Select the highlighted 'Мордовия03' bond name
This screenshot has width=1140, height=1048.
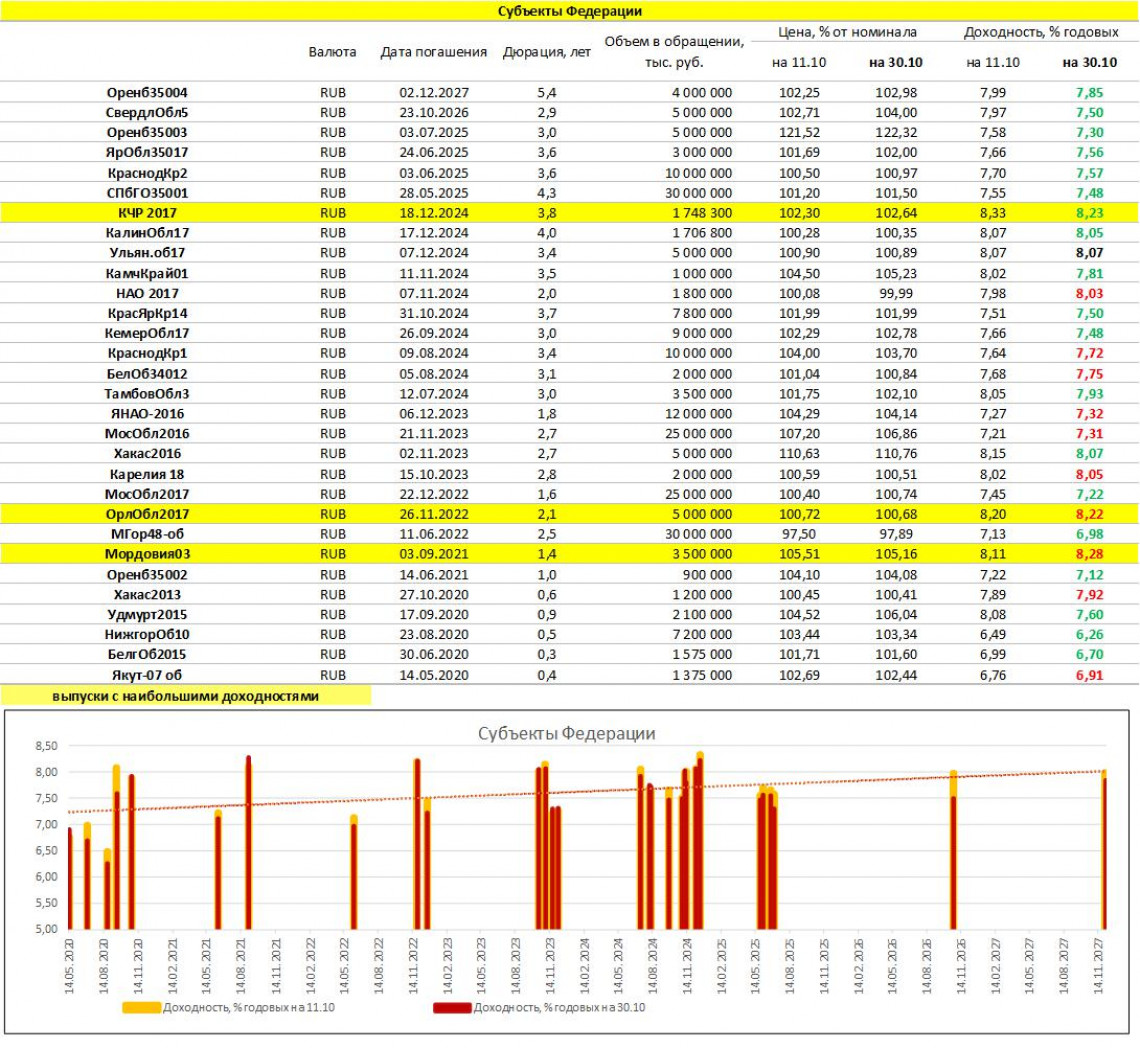coord(147,554)
